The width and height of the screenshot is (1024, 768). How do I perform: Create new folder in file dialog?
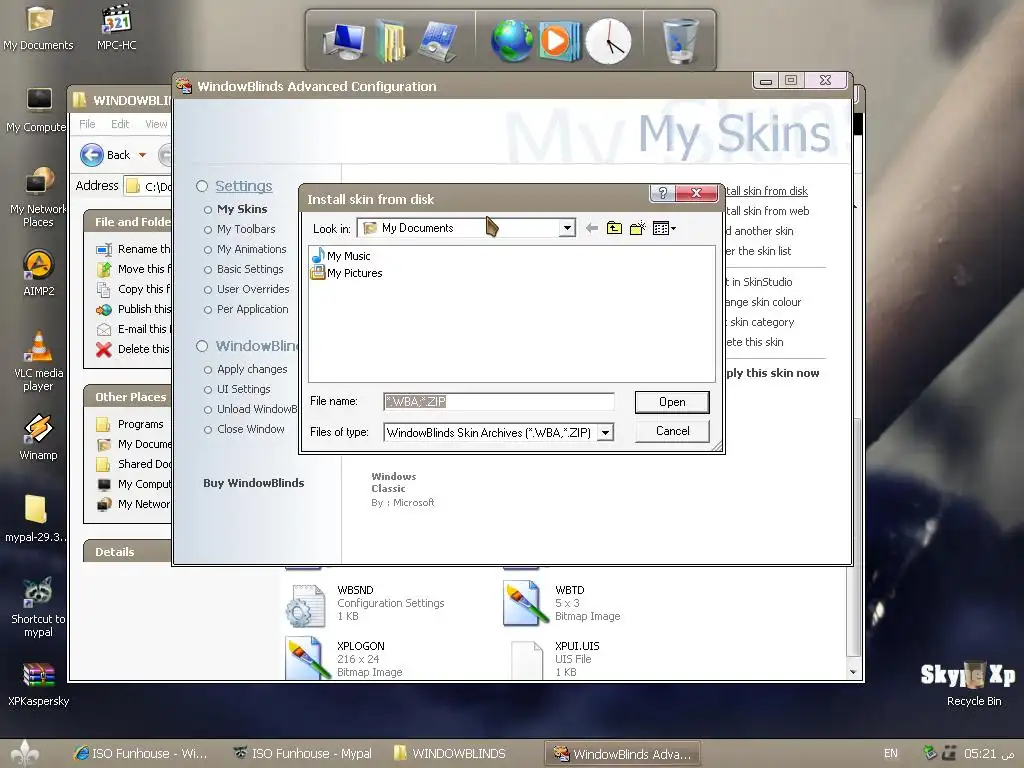637,228
